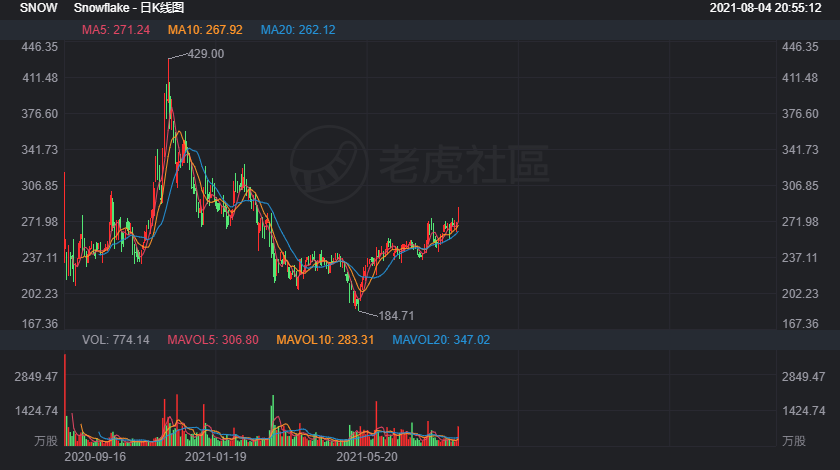The width and height of the screenshot is (840, 470).
Task: Click the right axis 376.60 price label
Action: 800,114
